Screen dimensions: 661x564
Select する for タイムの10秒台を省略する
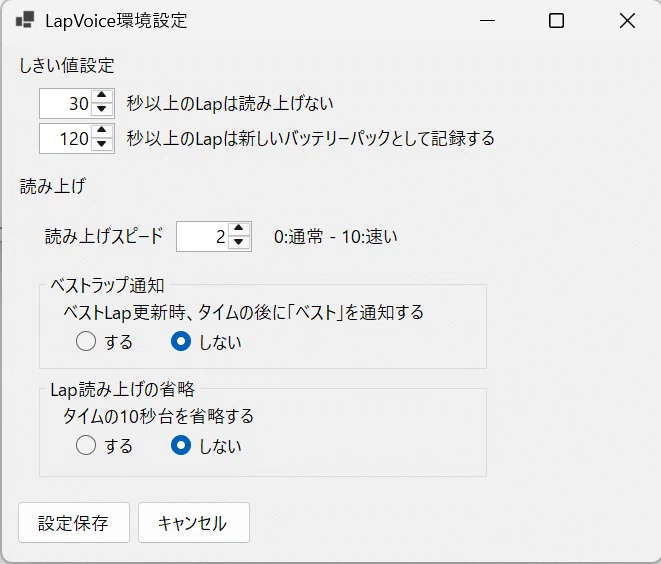pyautogui.click(x=86, y=446)
